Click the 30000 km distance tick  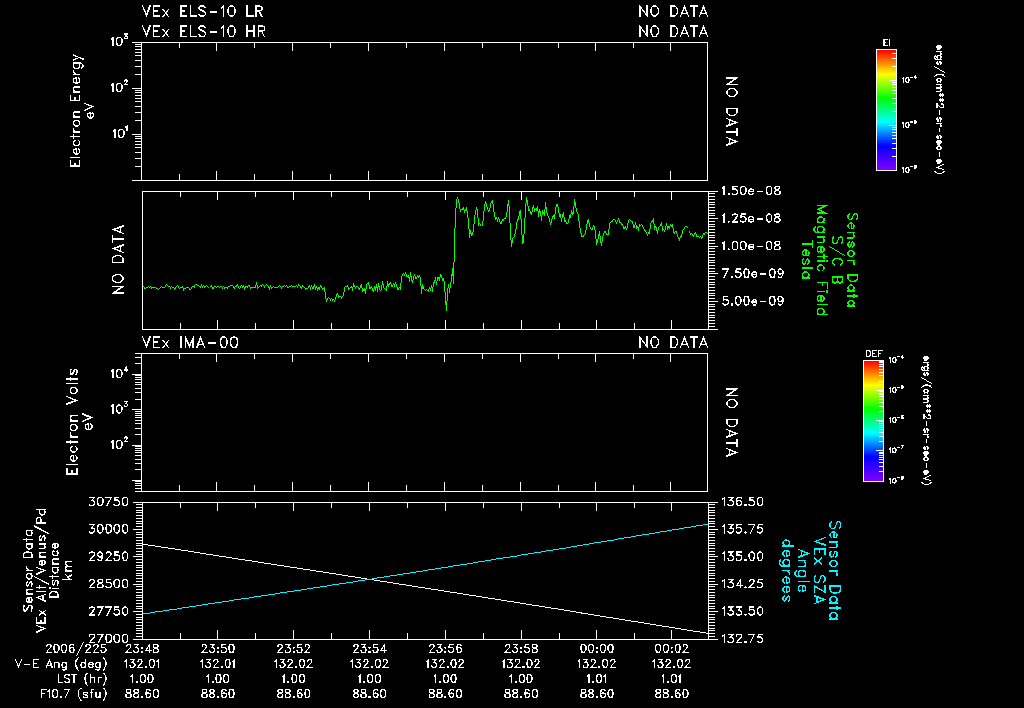(x=108, y=529)
